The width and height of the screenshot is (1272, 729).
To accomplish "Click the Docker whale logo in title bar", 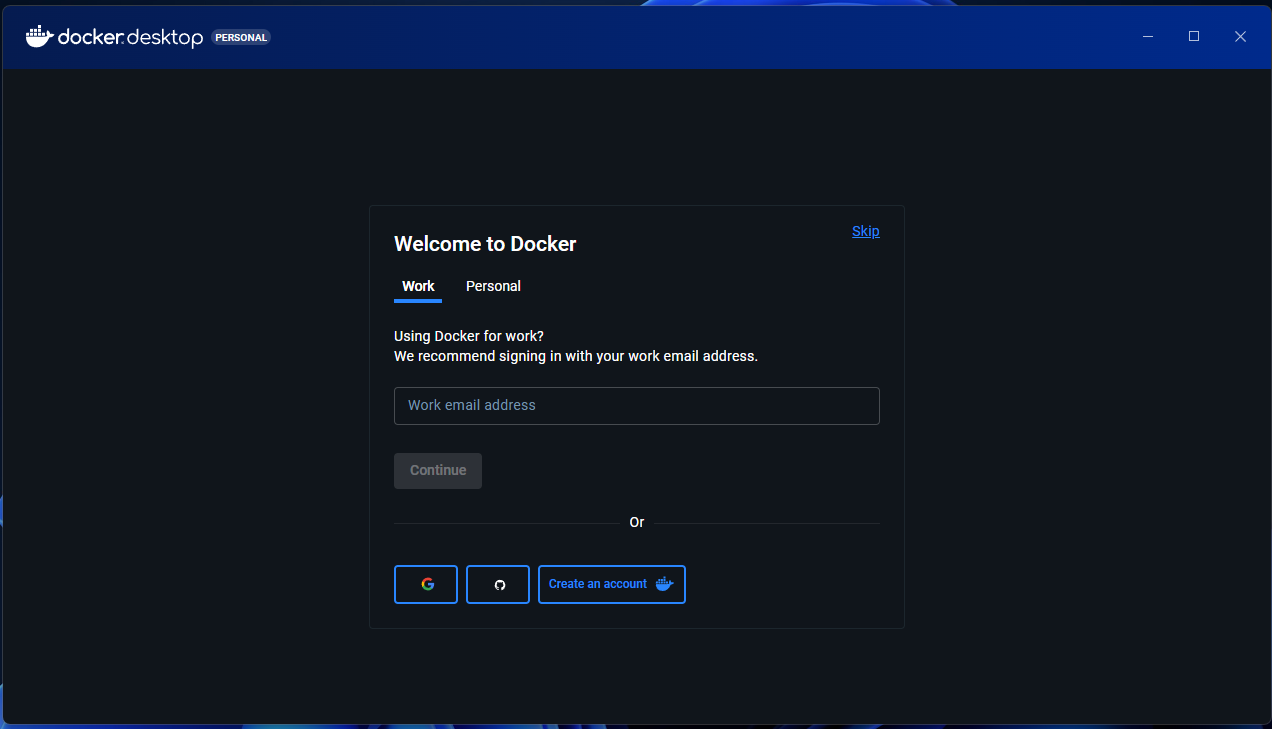I will [x=39, y=37].
